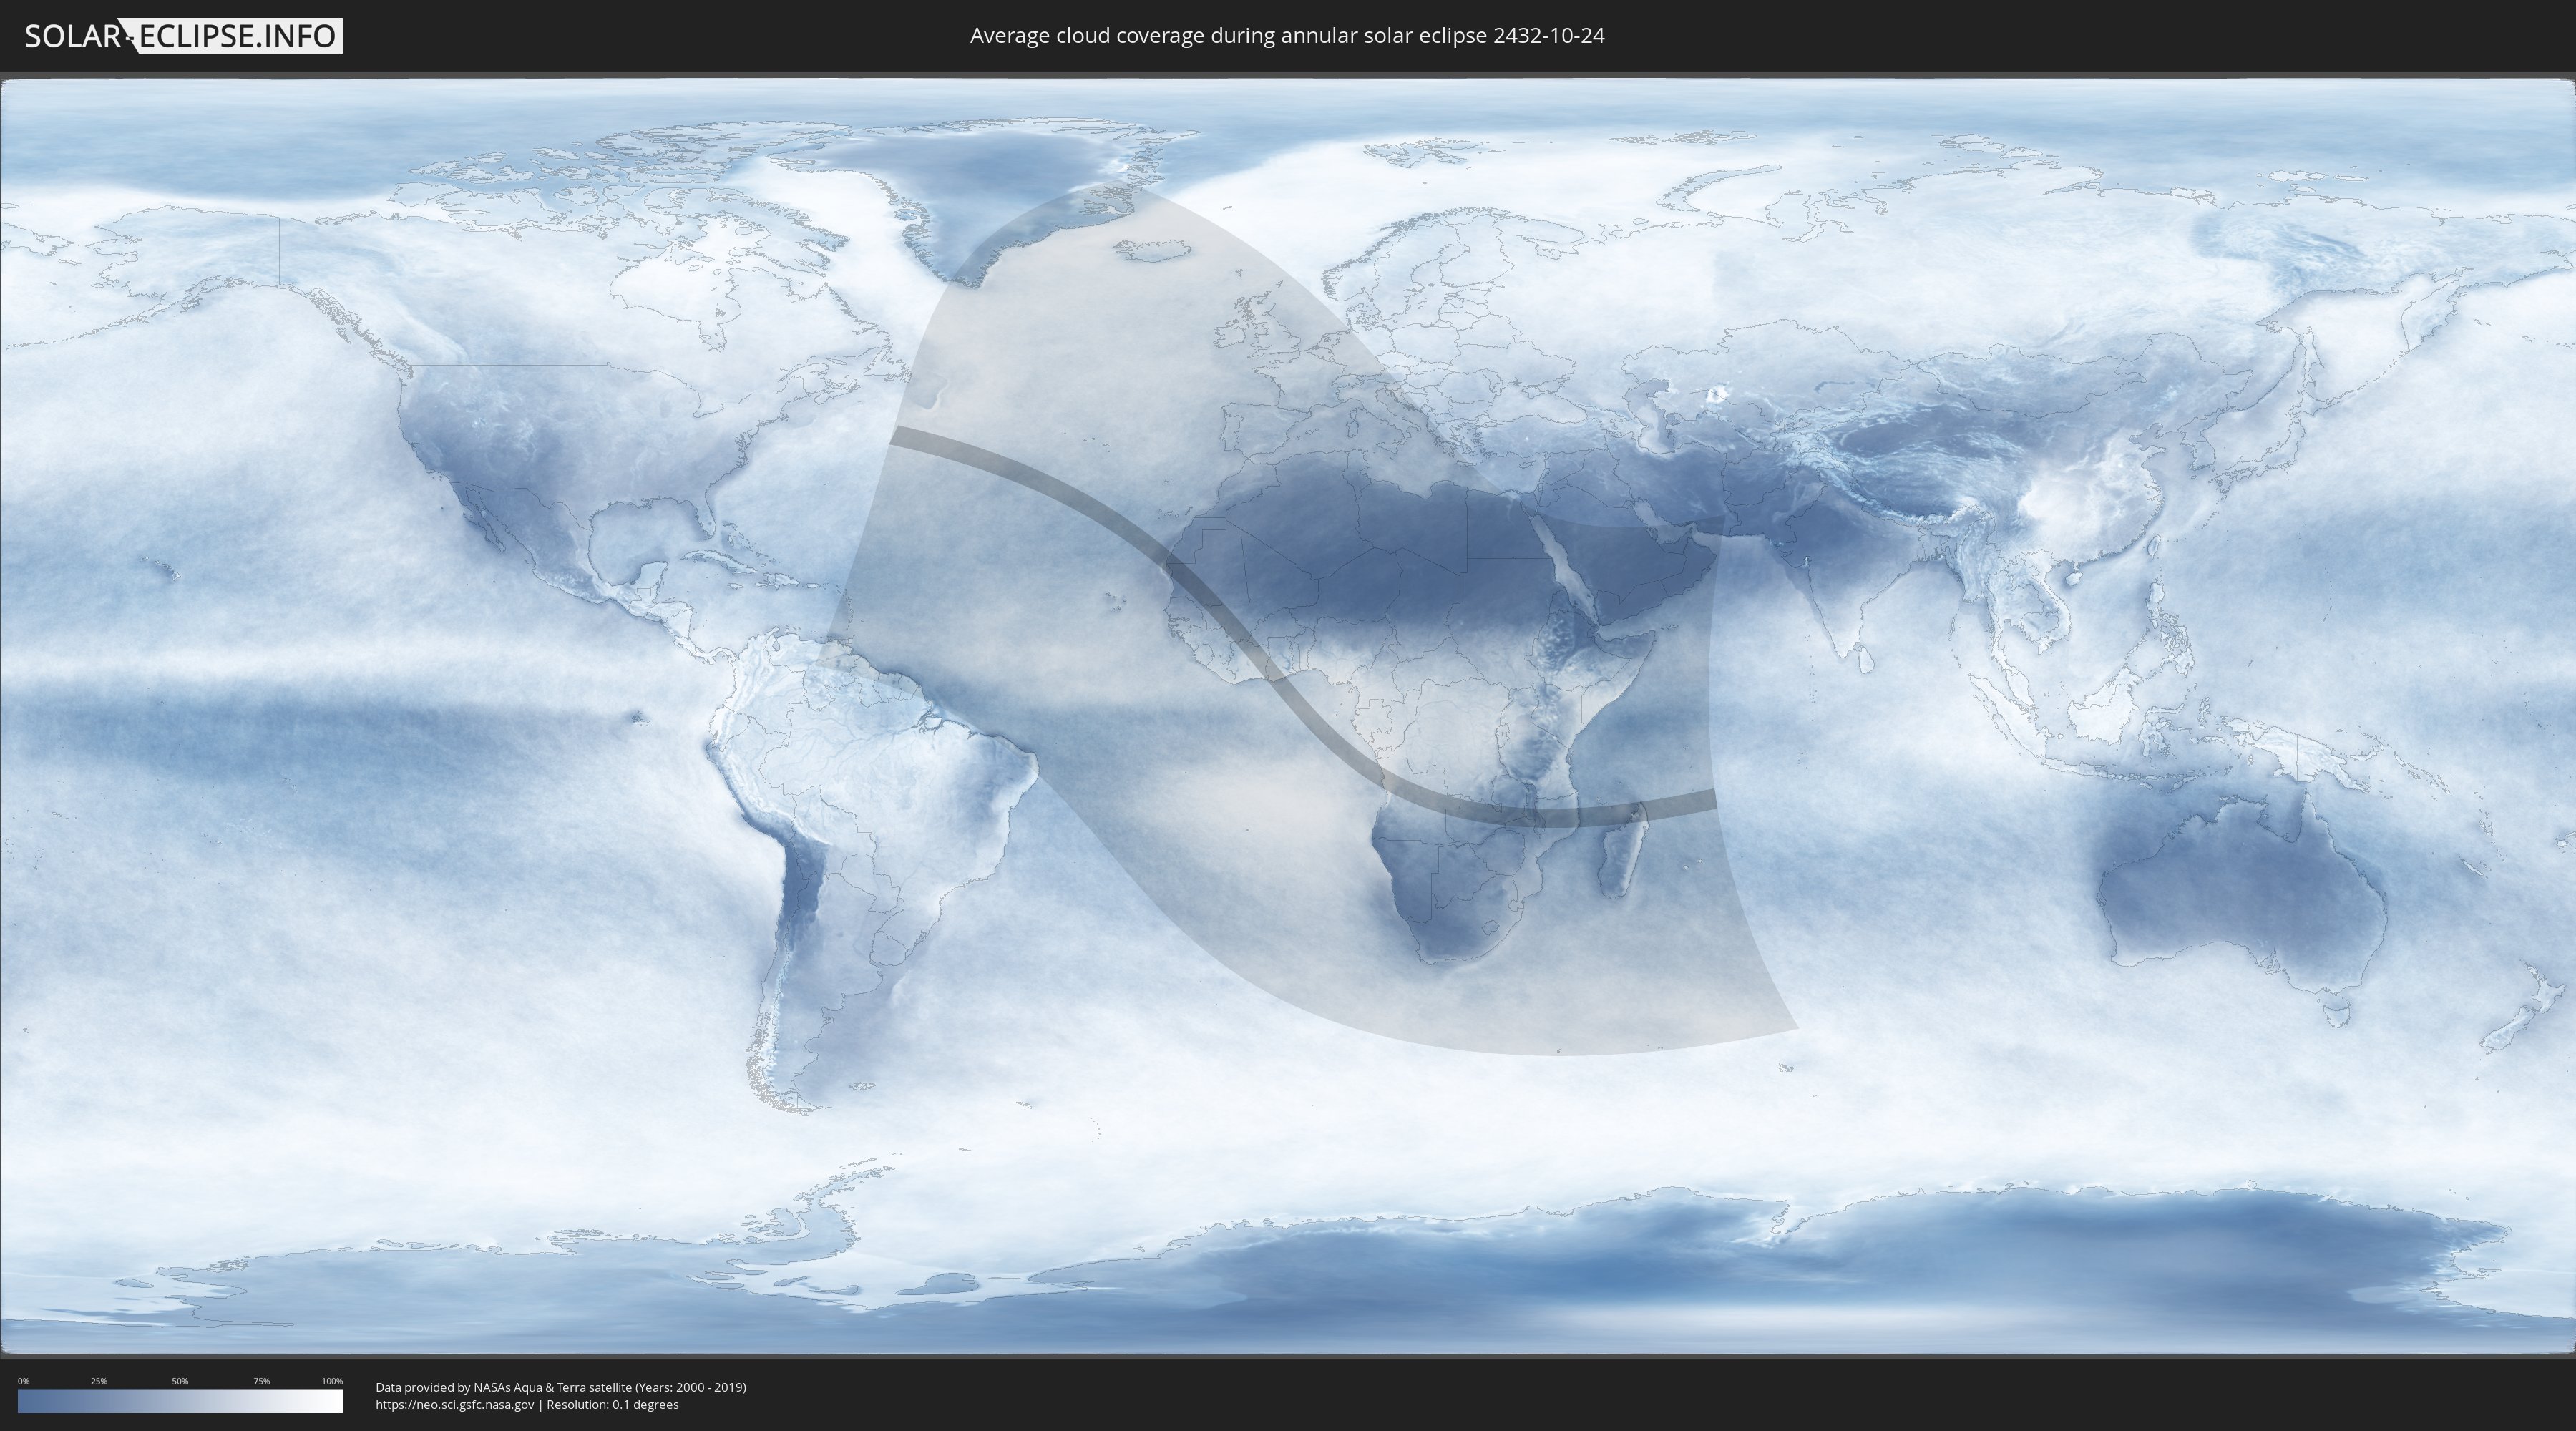Click the 25% legend label
Image resolution: width=2576 pixels, height=1431 pixels.
pos(99,1381)
